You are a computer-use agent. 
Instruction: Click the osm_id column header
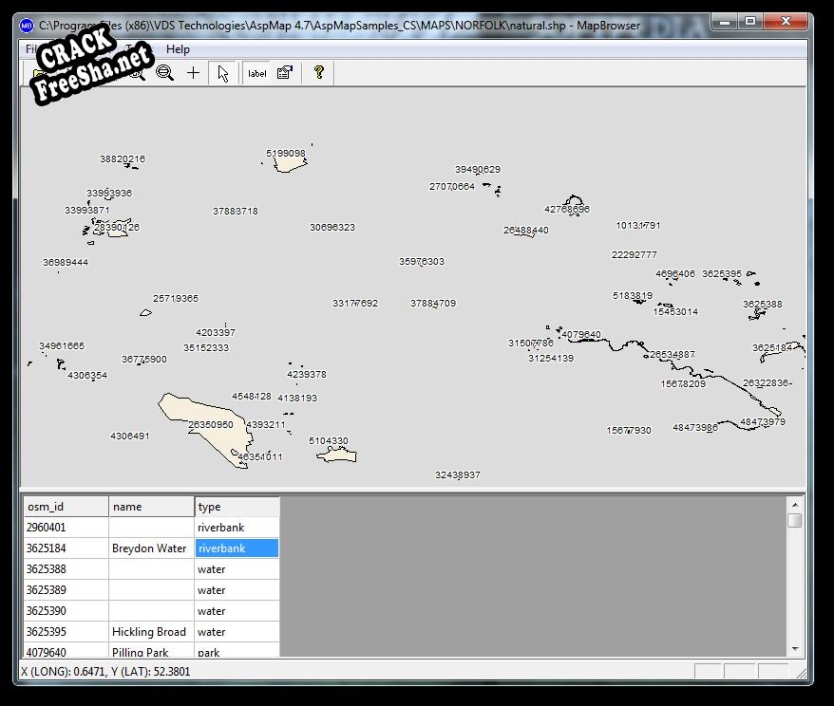click(65, 507)
